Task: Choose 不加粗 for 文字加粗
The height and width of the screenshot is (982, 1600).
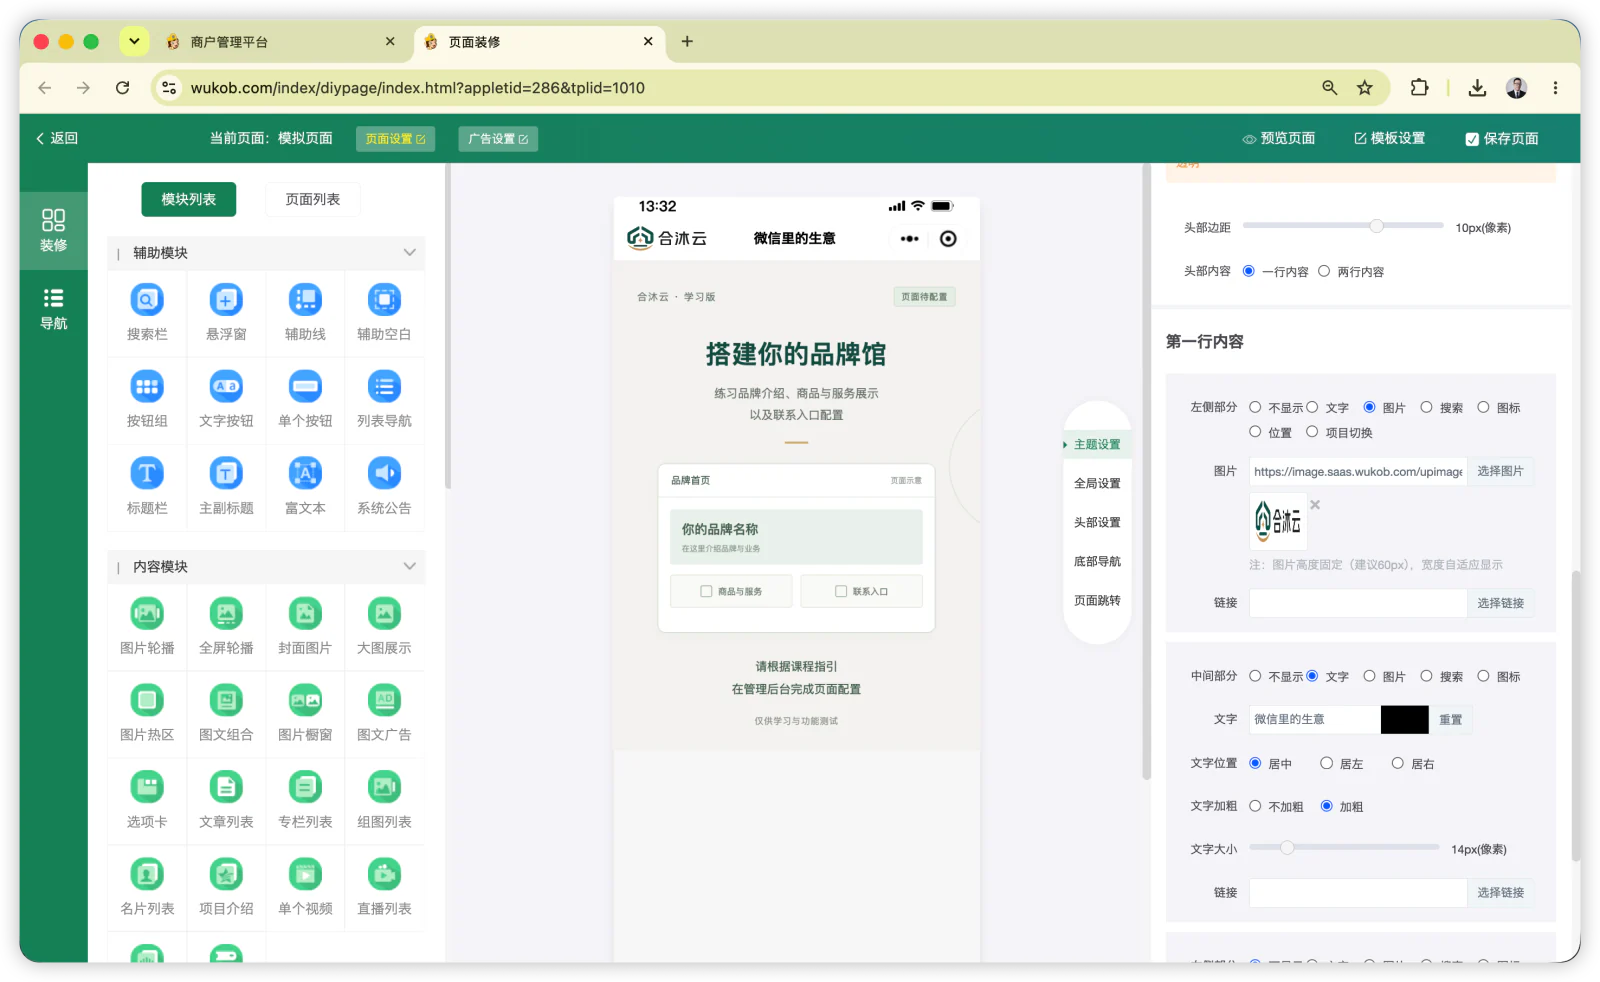Action: click(1255, 806)
